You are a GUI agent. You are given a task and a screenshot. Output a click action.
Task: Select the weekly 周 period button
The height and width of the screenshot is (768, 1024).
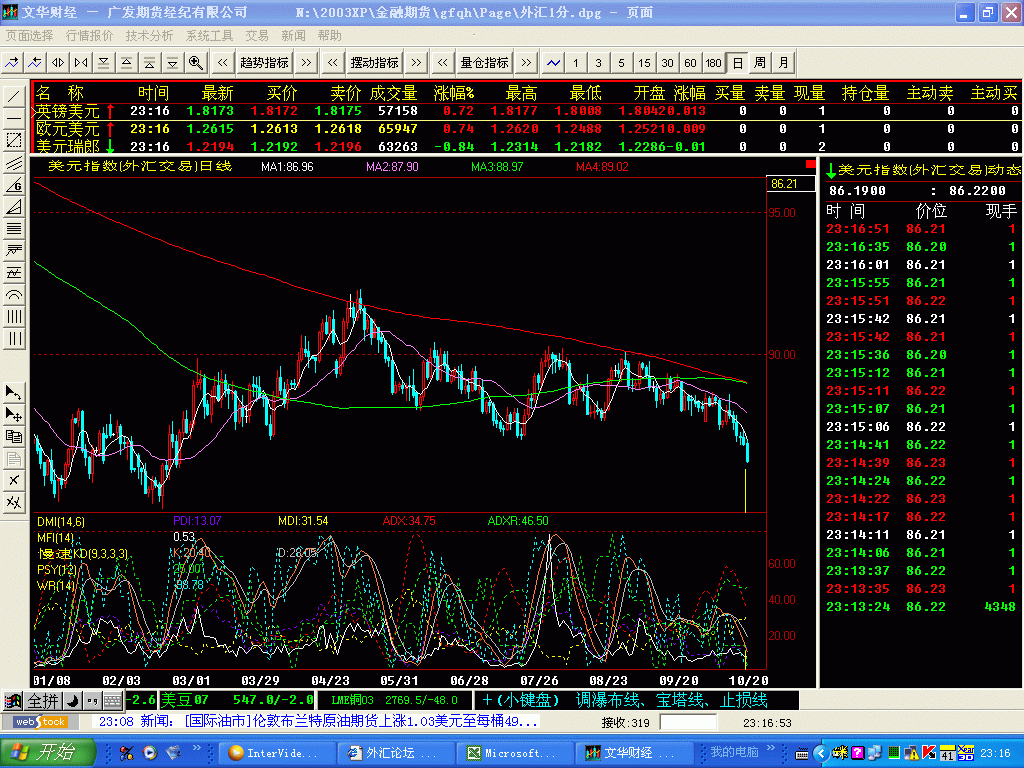pyautogui.click(x=760, y=63)
